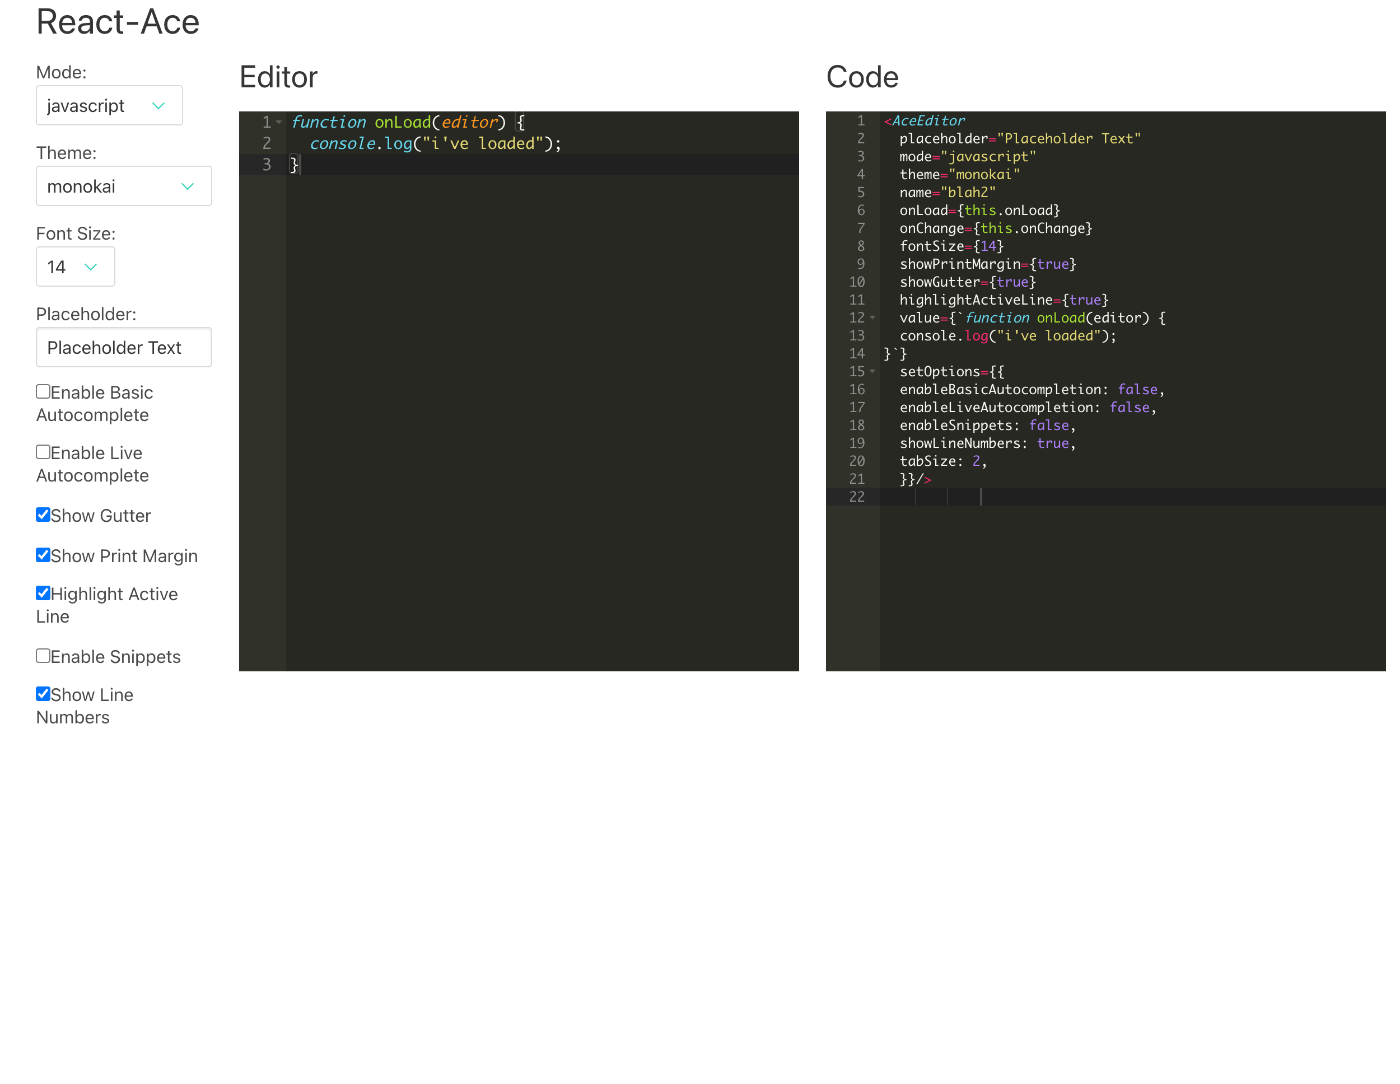Screen dimensions: 1400x1084
Task: Enable Live Autocomplete checkbox
Action: pos(43,452)
